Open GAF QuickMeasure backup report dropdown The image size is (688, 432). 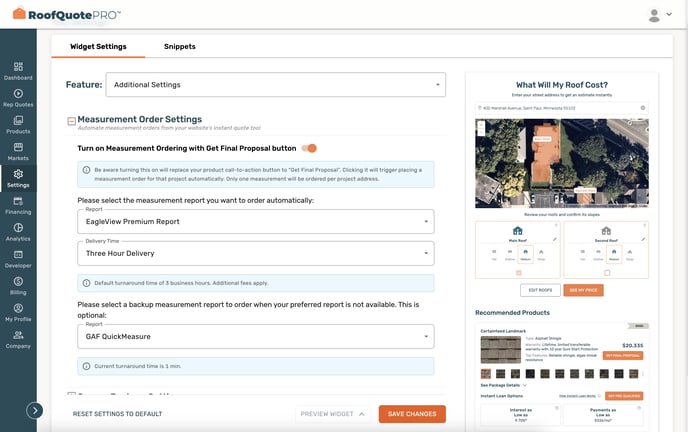pos(256,336)
